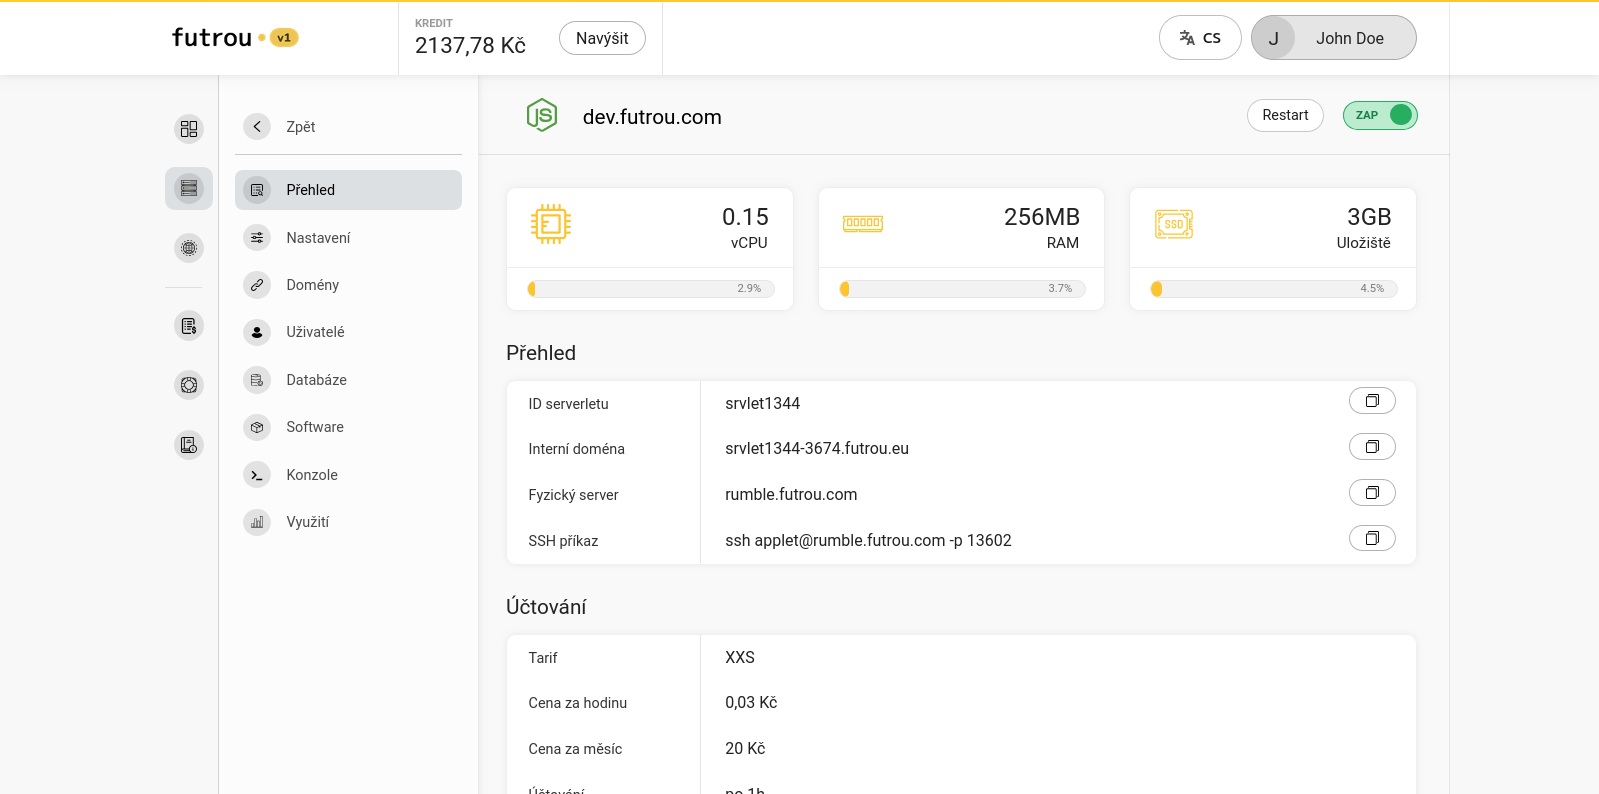Click the vCPU usage progress bar
The image size is (1599, 794).
click(x=651, y=289)
